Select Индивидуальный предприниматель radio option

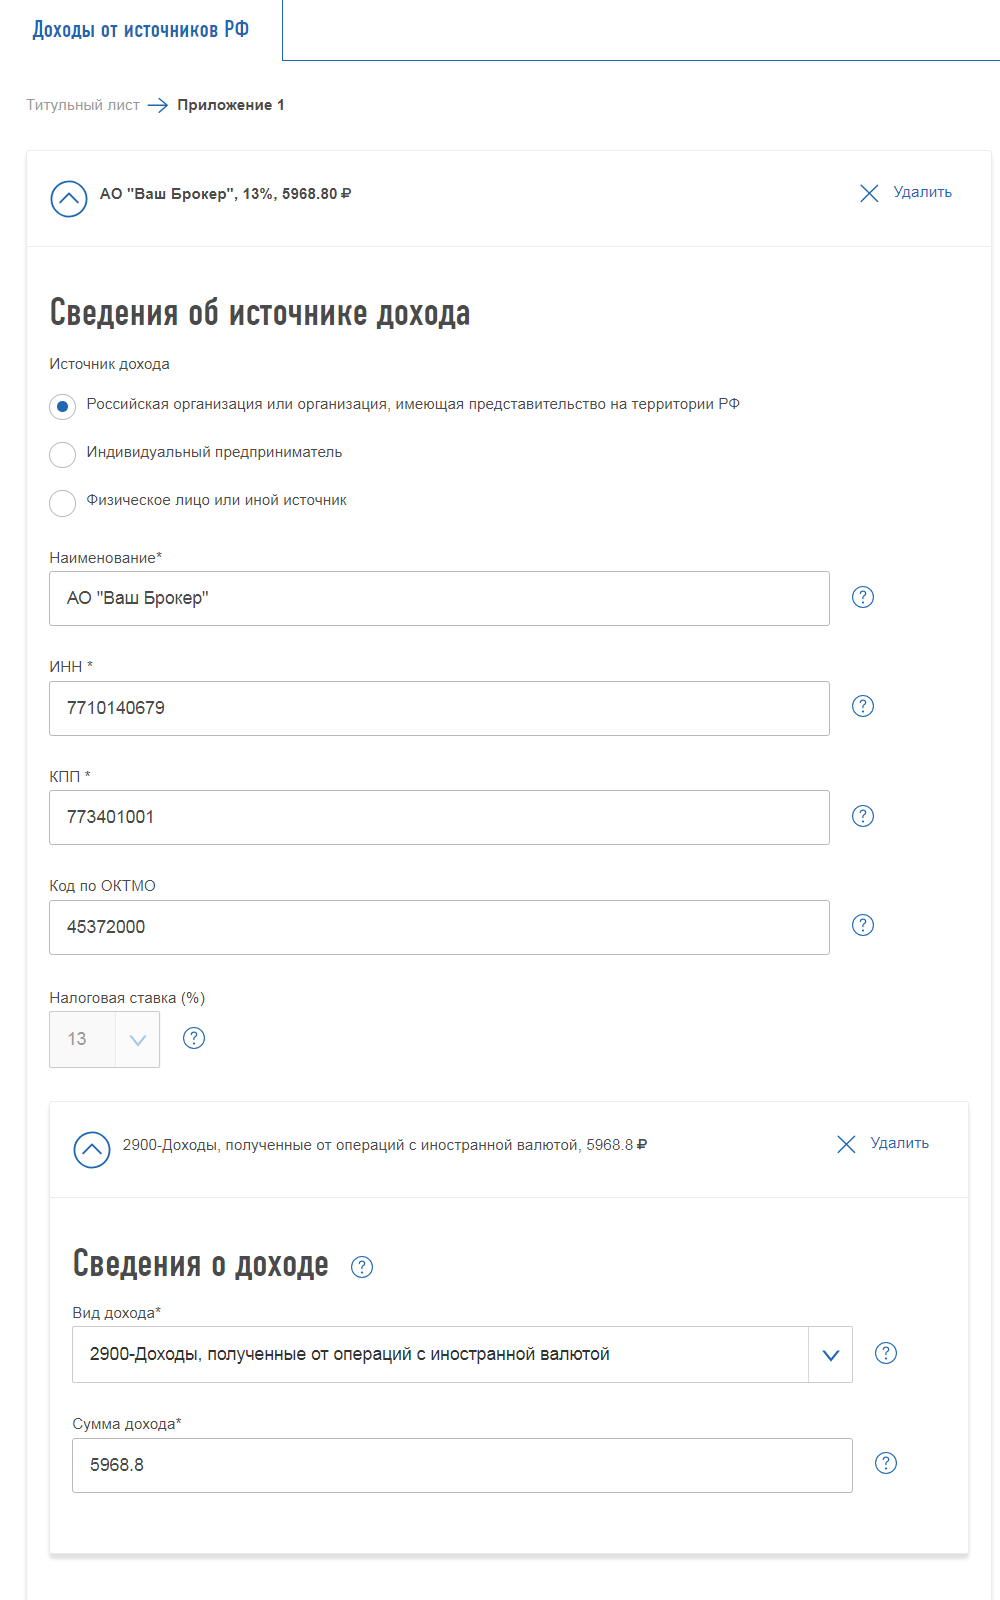[63, 454]
